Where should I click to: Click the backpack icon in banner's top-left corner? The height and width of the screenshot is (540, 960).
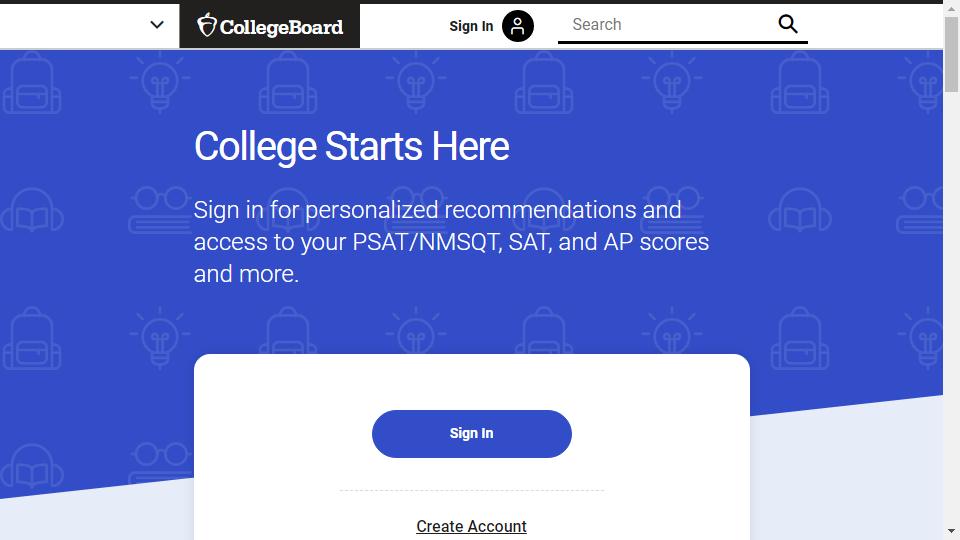pos(32,83)
